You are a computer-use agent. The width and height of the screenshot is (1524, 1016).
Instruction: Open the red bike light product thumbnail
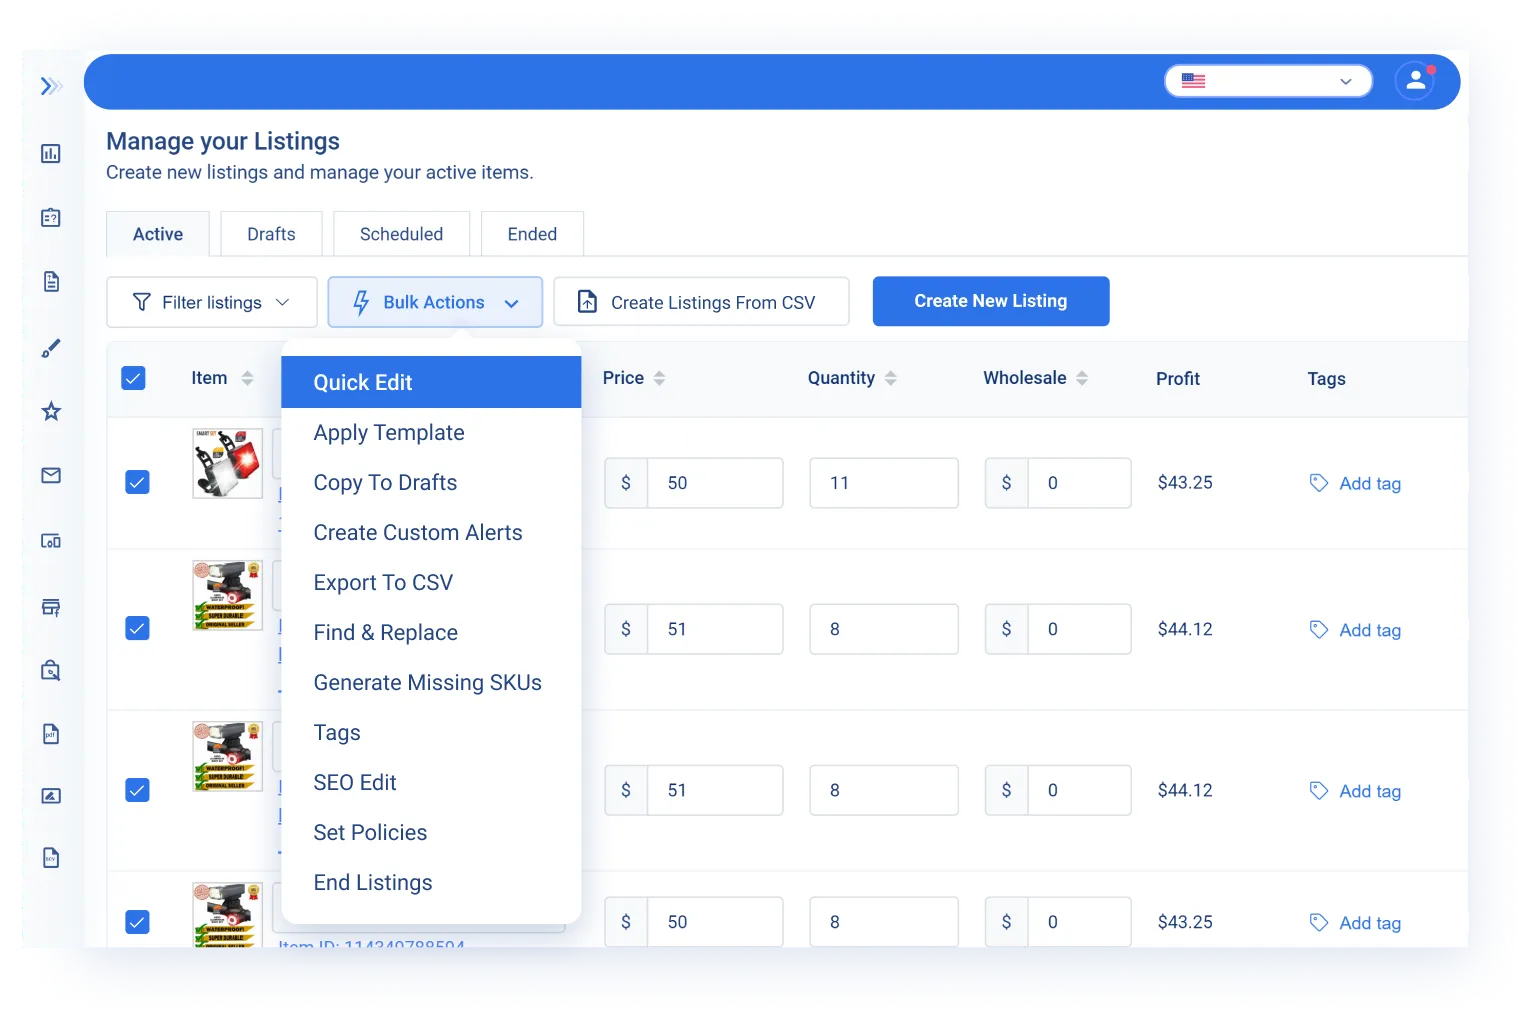point(228,464)
